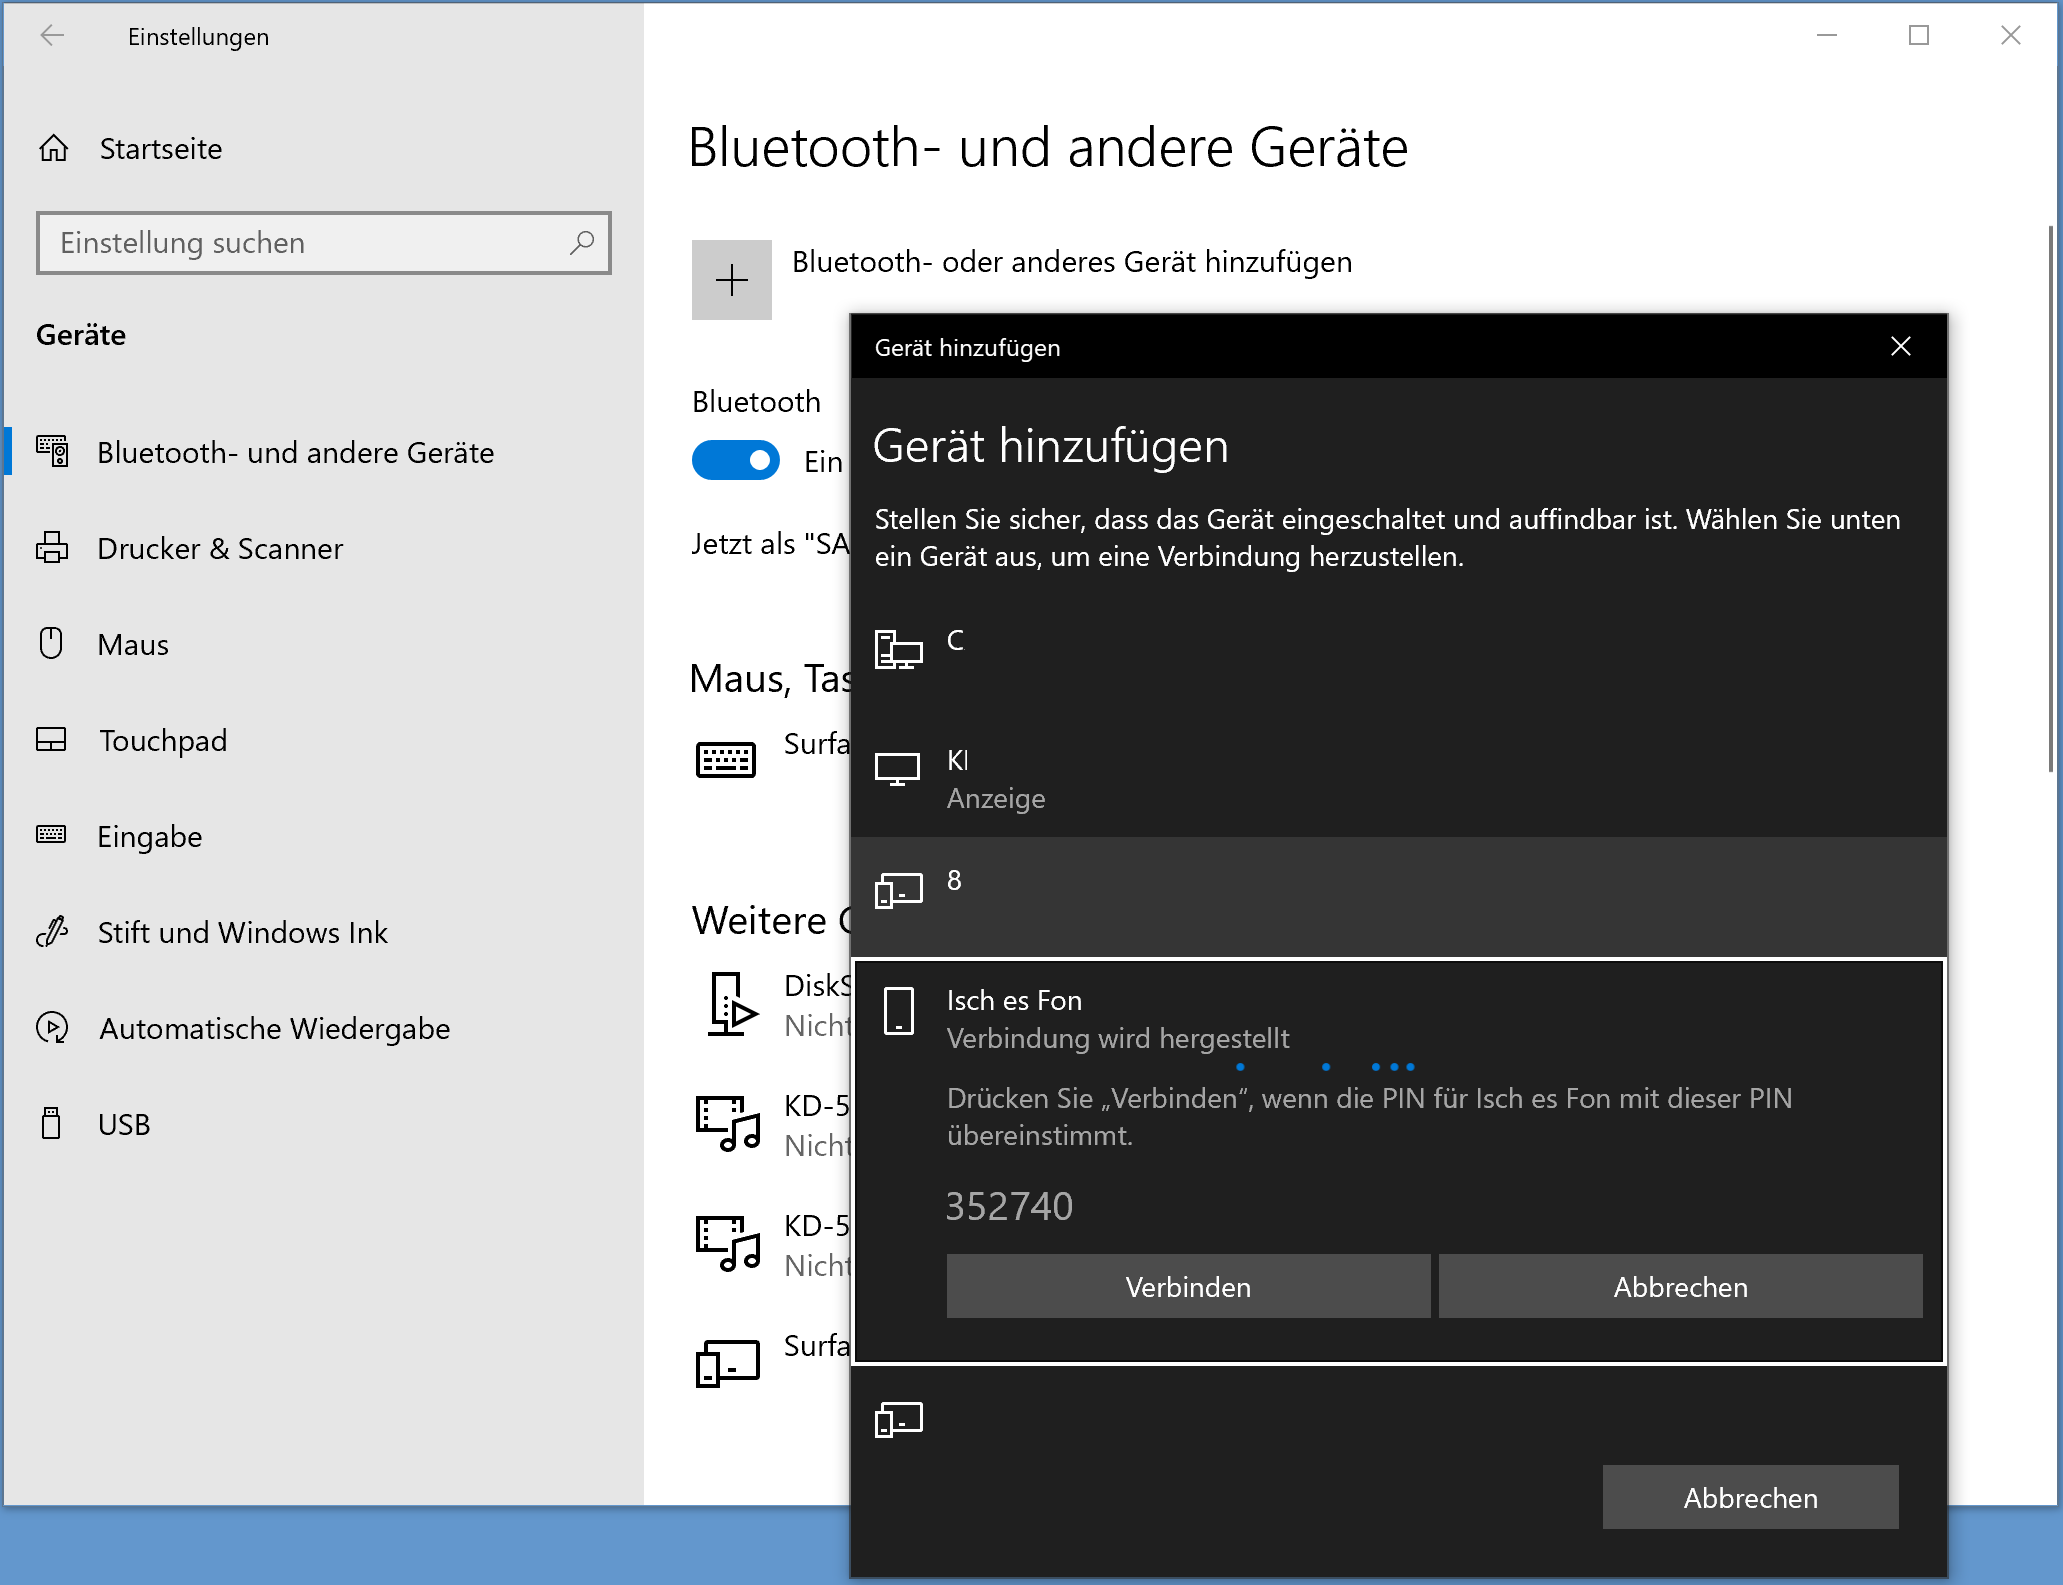Open the Maus settings page
Viewport: 2063px width, 1585px height.
(x=133, y=645)
